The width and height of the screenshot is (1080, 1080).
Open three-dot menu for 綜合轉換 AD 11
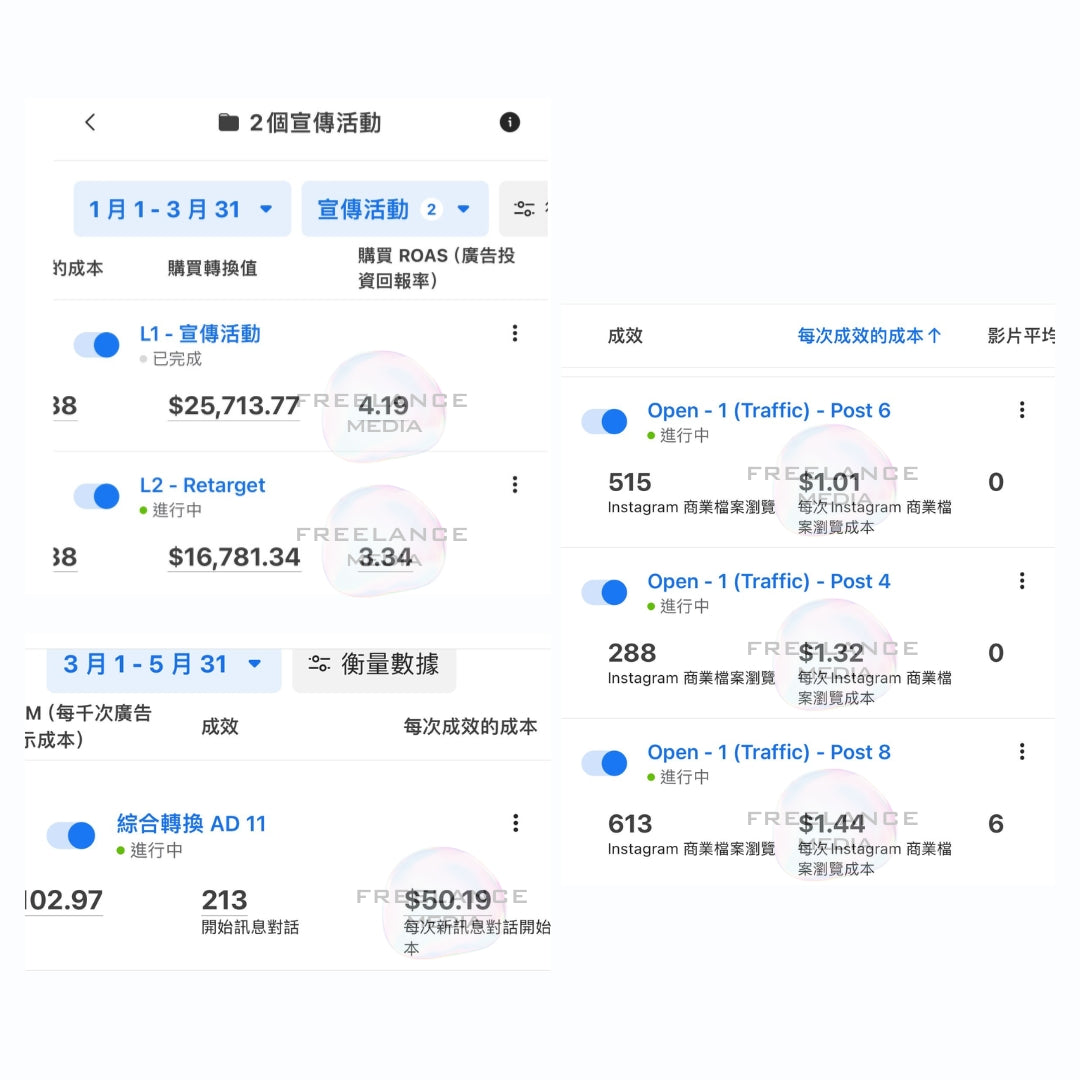516,823
